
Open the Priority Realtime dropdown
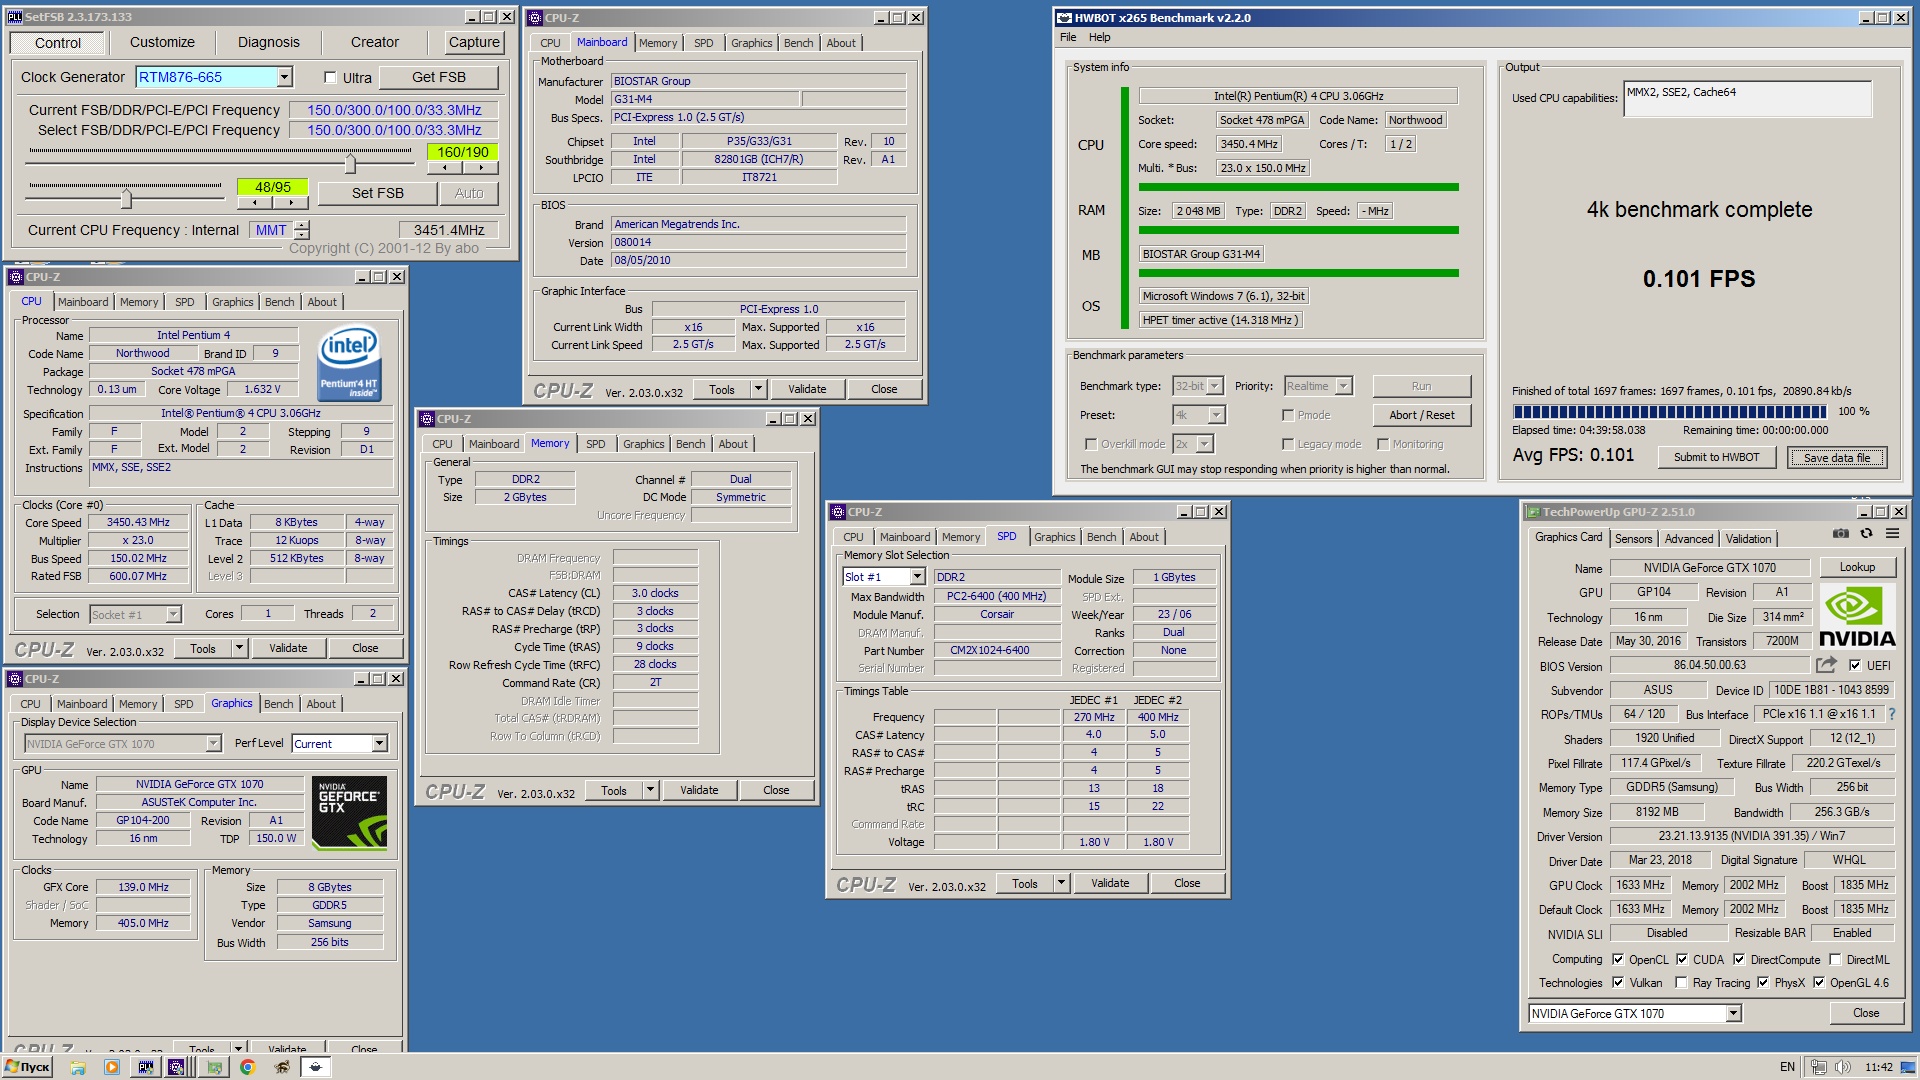click(x=1344, y=386)
